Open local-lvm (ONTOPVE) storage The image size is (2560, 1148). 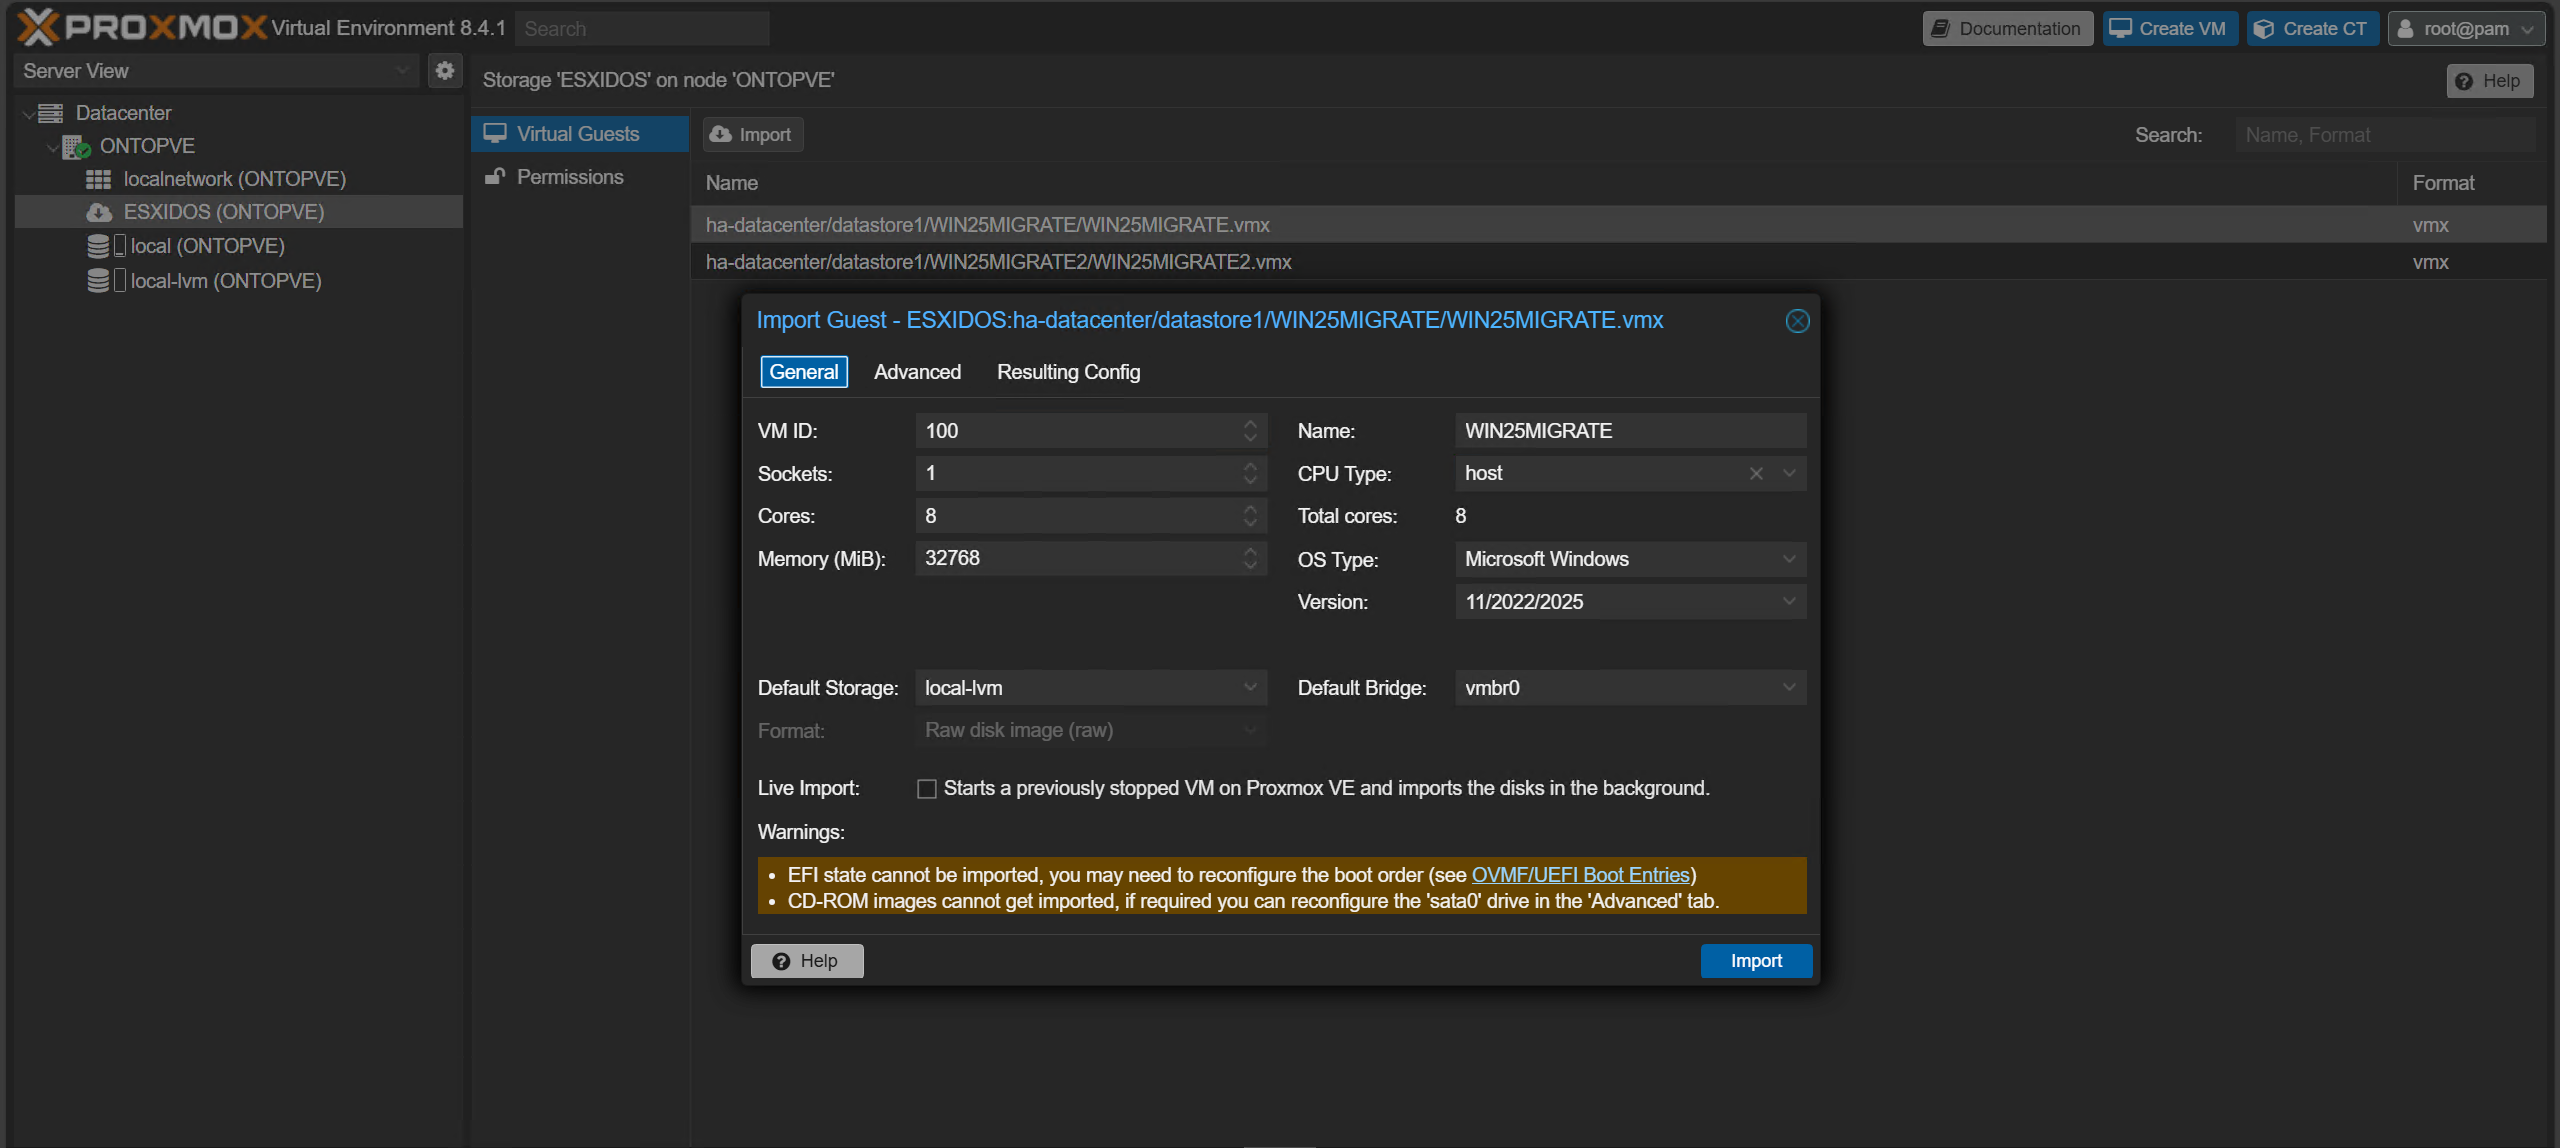coord(226,281)
